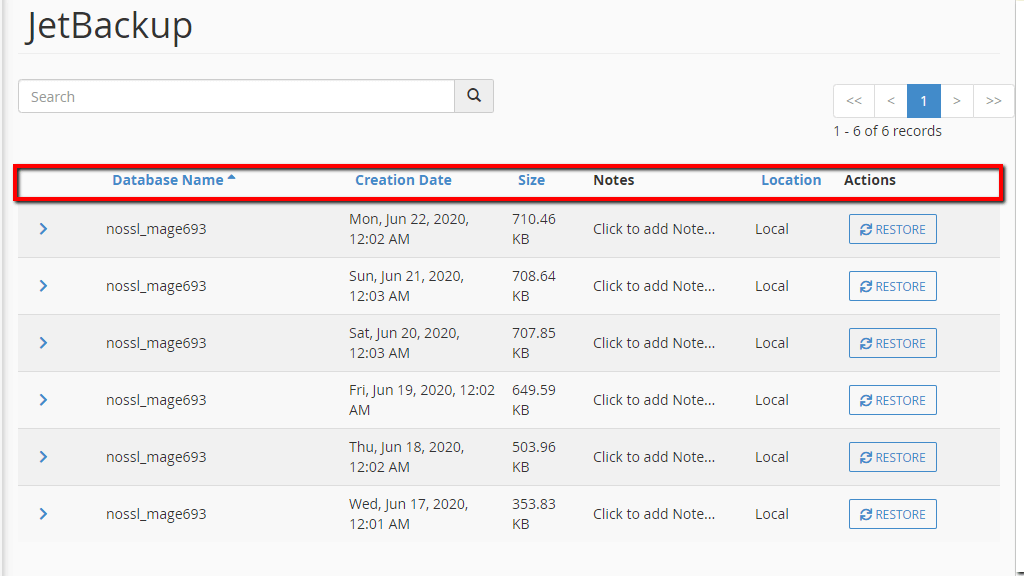
Task: Expand the Jun 22, 2020 backup row
Action: click(x=43, y=229)
